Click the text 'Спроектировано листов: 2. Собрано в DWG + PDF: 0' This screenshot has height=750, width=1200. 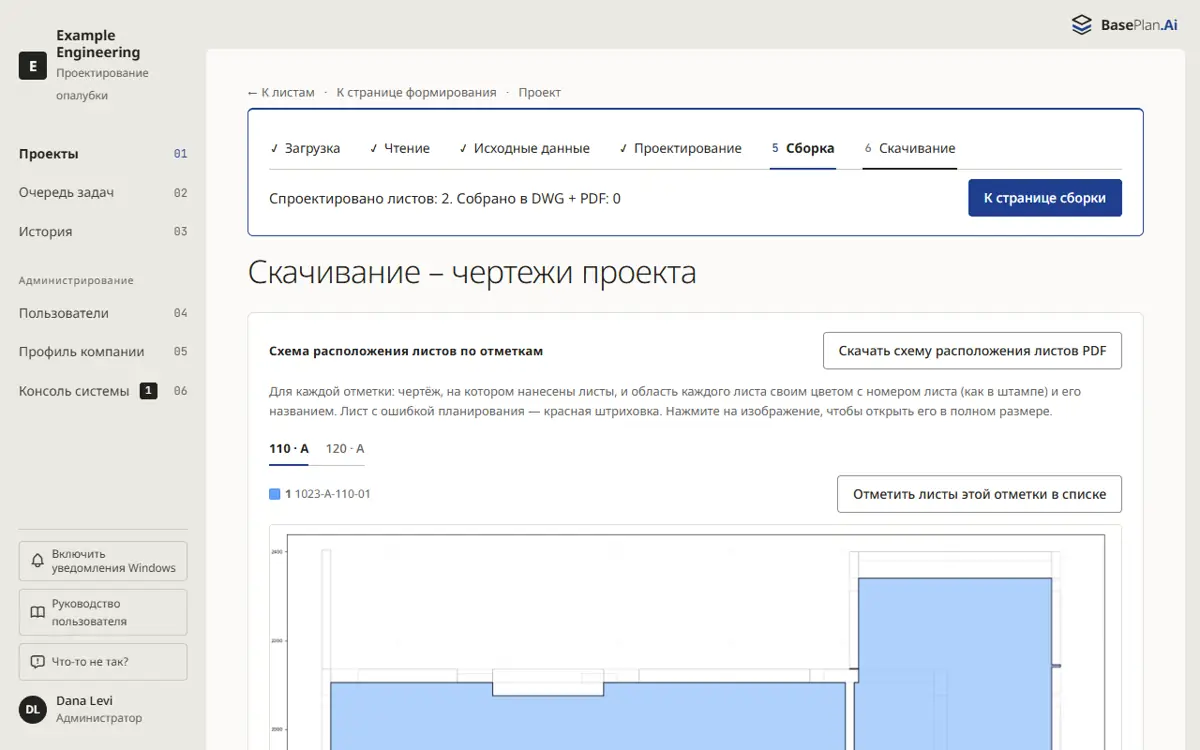(445, 198)
